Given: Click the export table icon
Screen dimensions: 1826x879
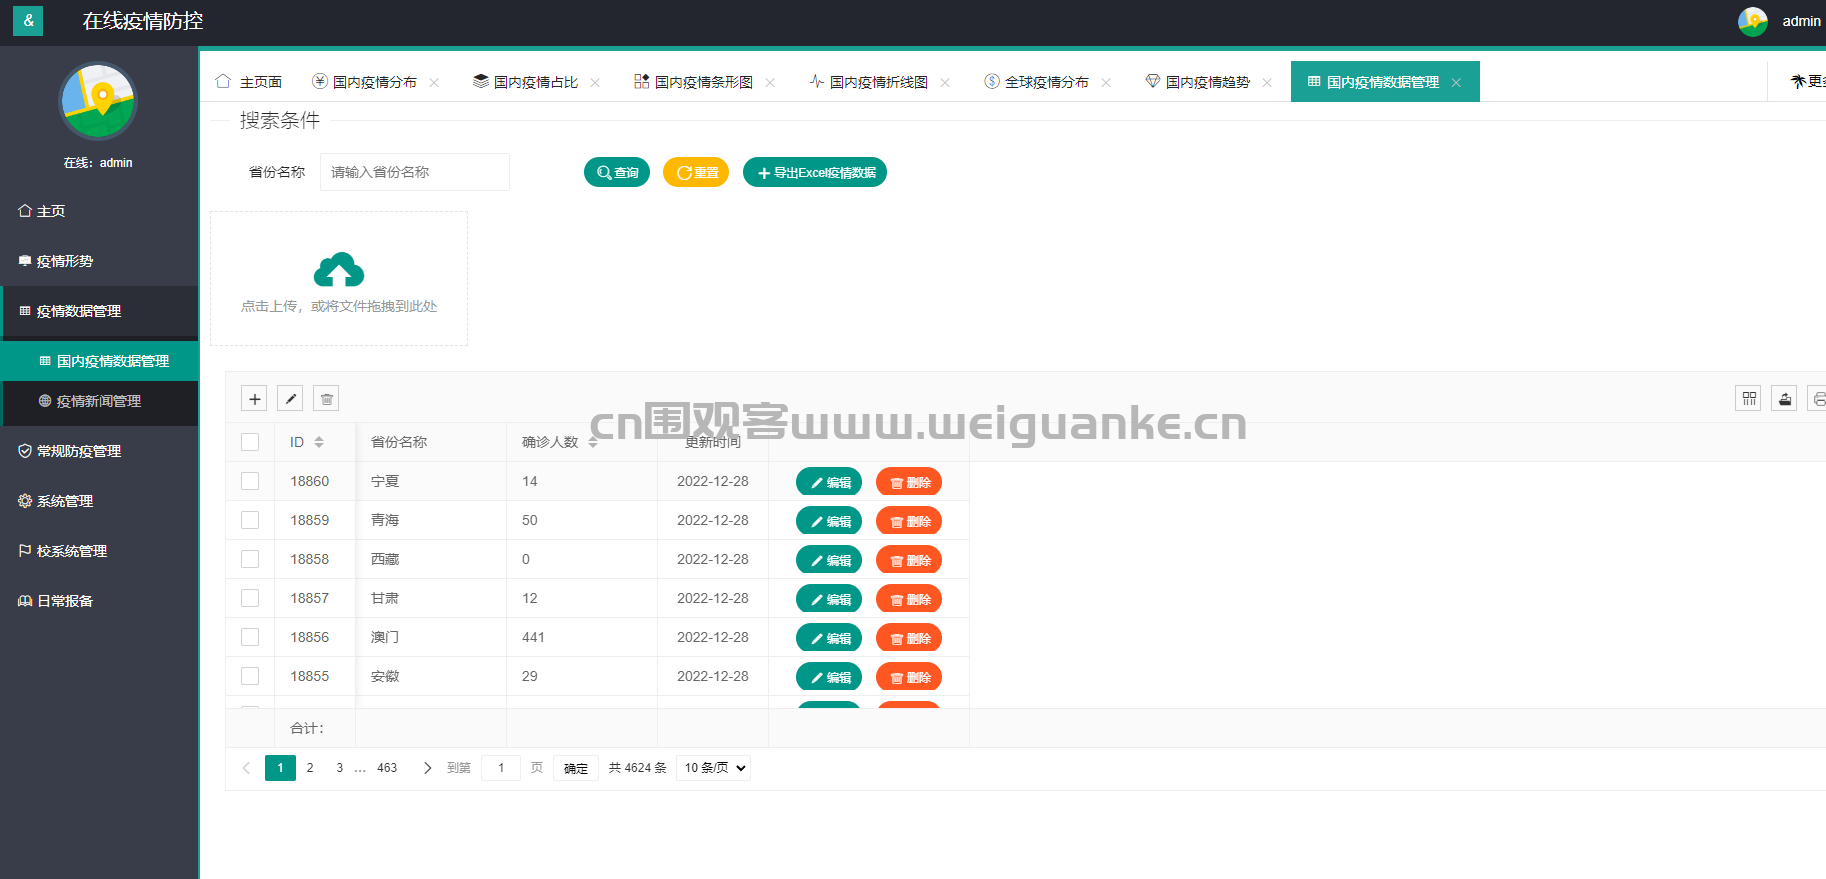Looking at the screenshot, I should (1784, 399).
